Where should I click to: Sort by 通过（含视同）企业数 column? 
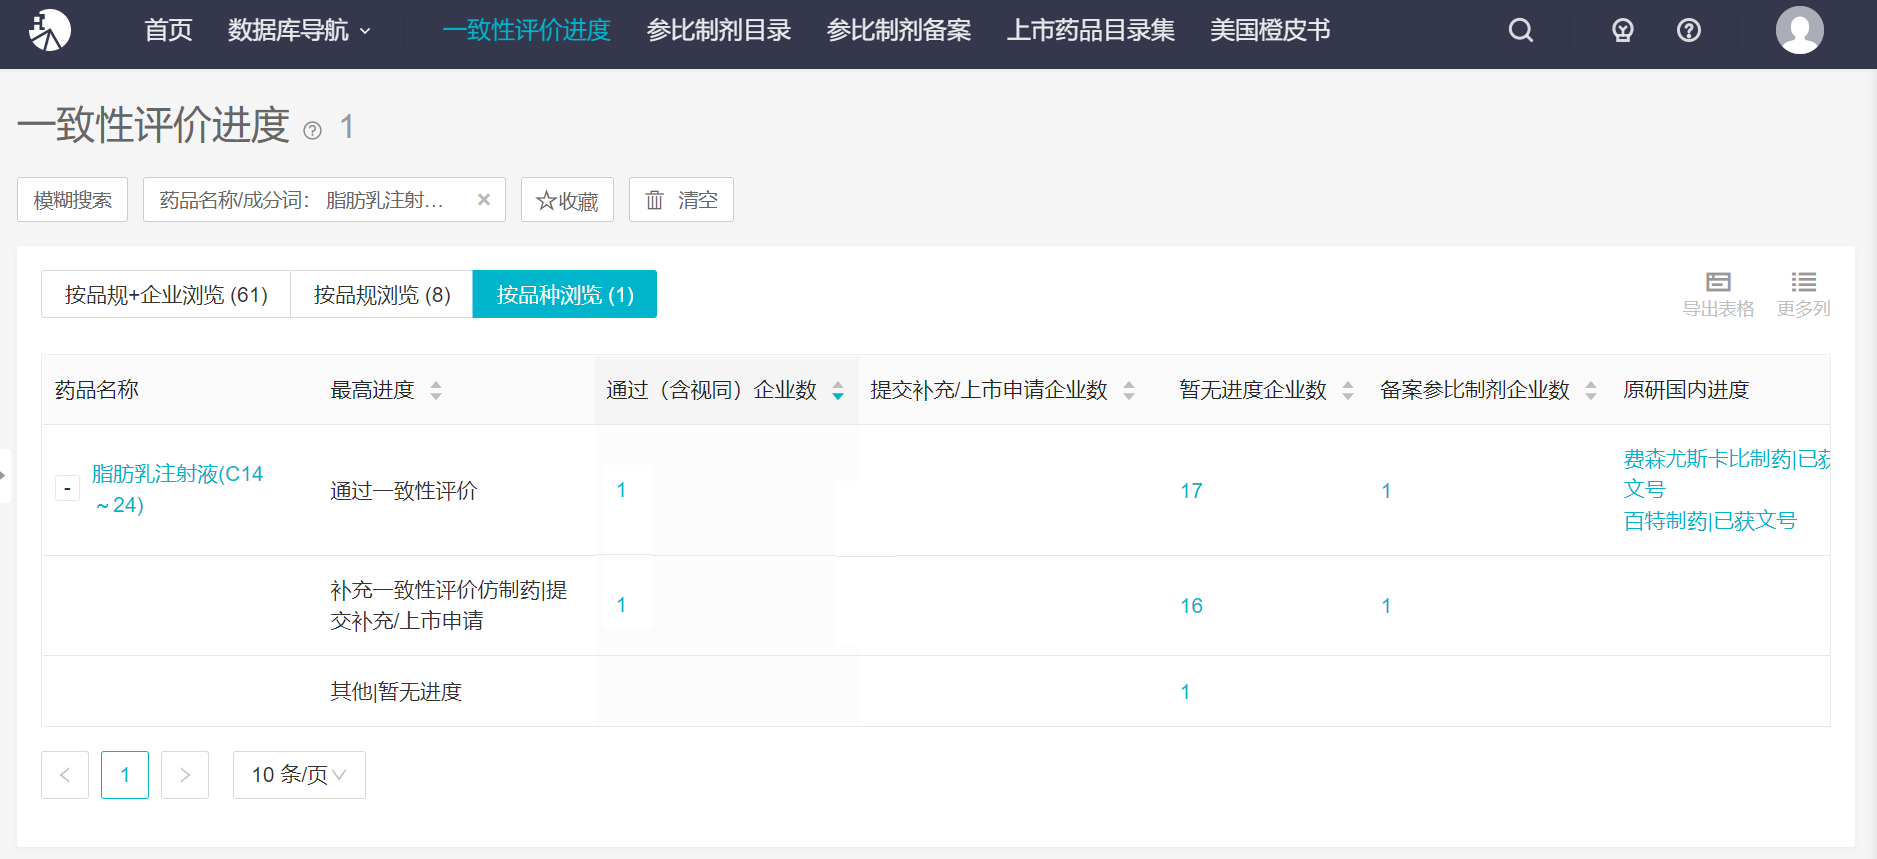tap(838, 390)
